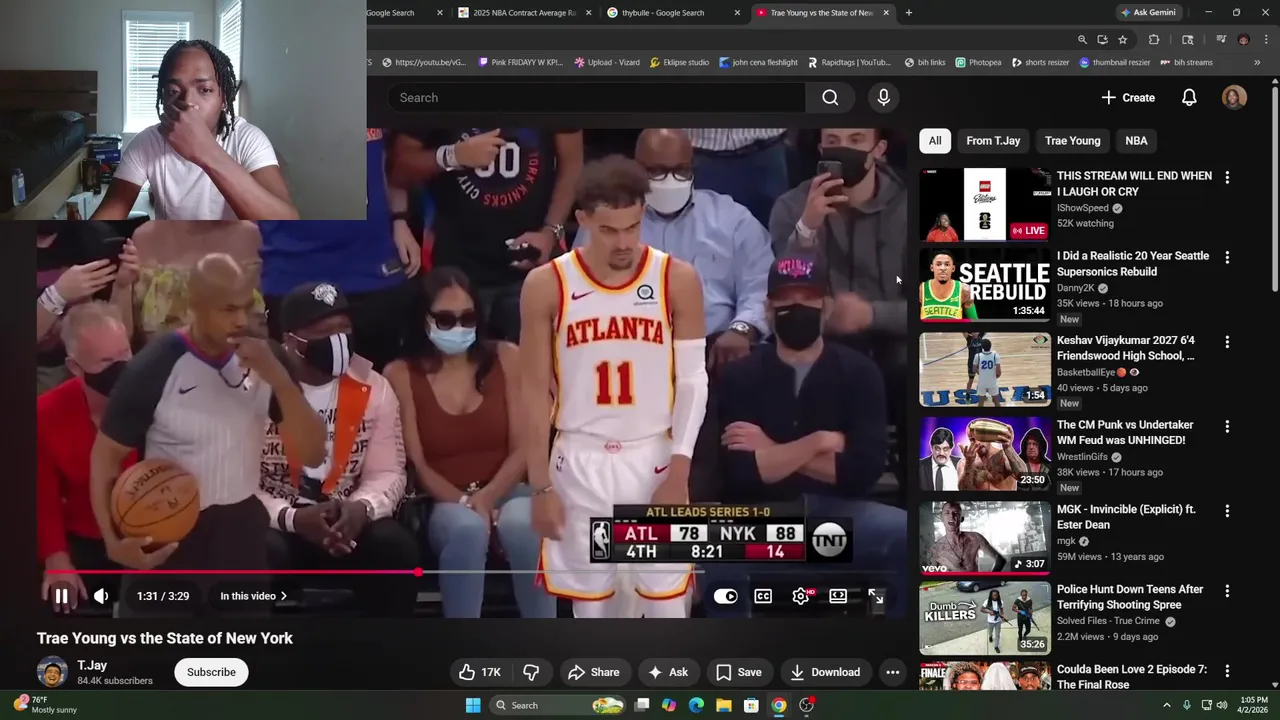Open IShowSpeed live stream thumbnail
Screen dimensions: 1280x720
click(x=985, y=204)
